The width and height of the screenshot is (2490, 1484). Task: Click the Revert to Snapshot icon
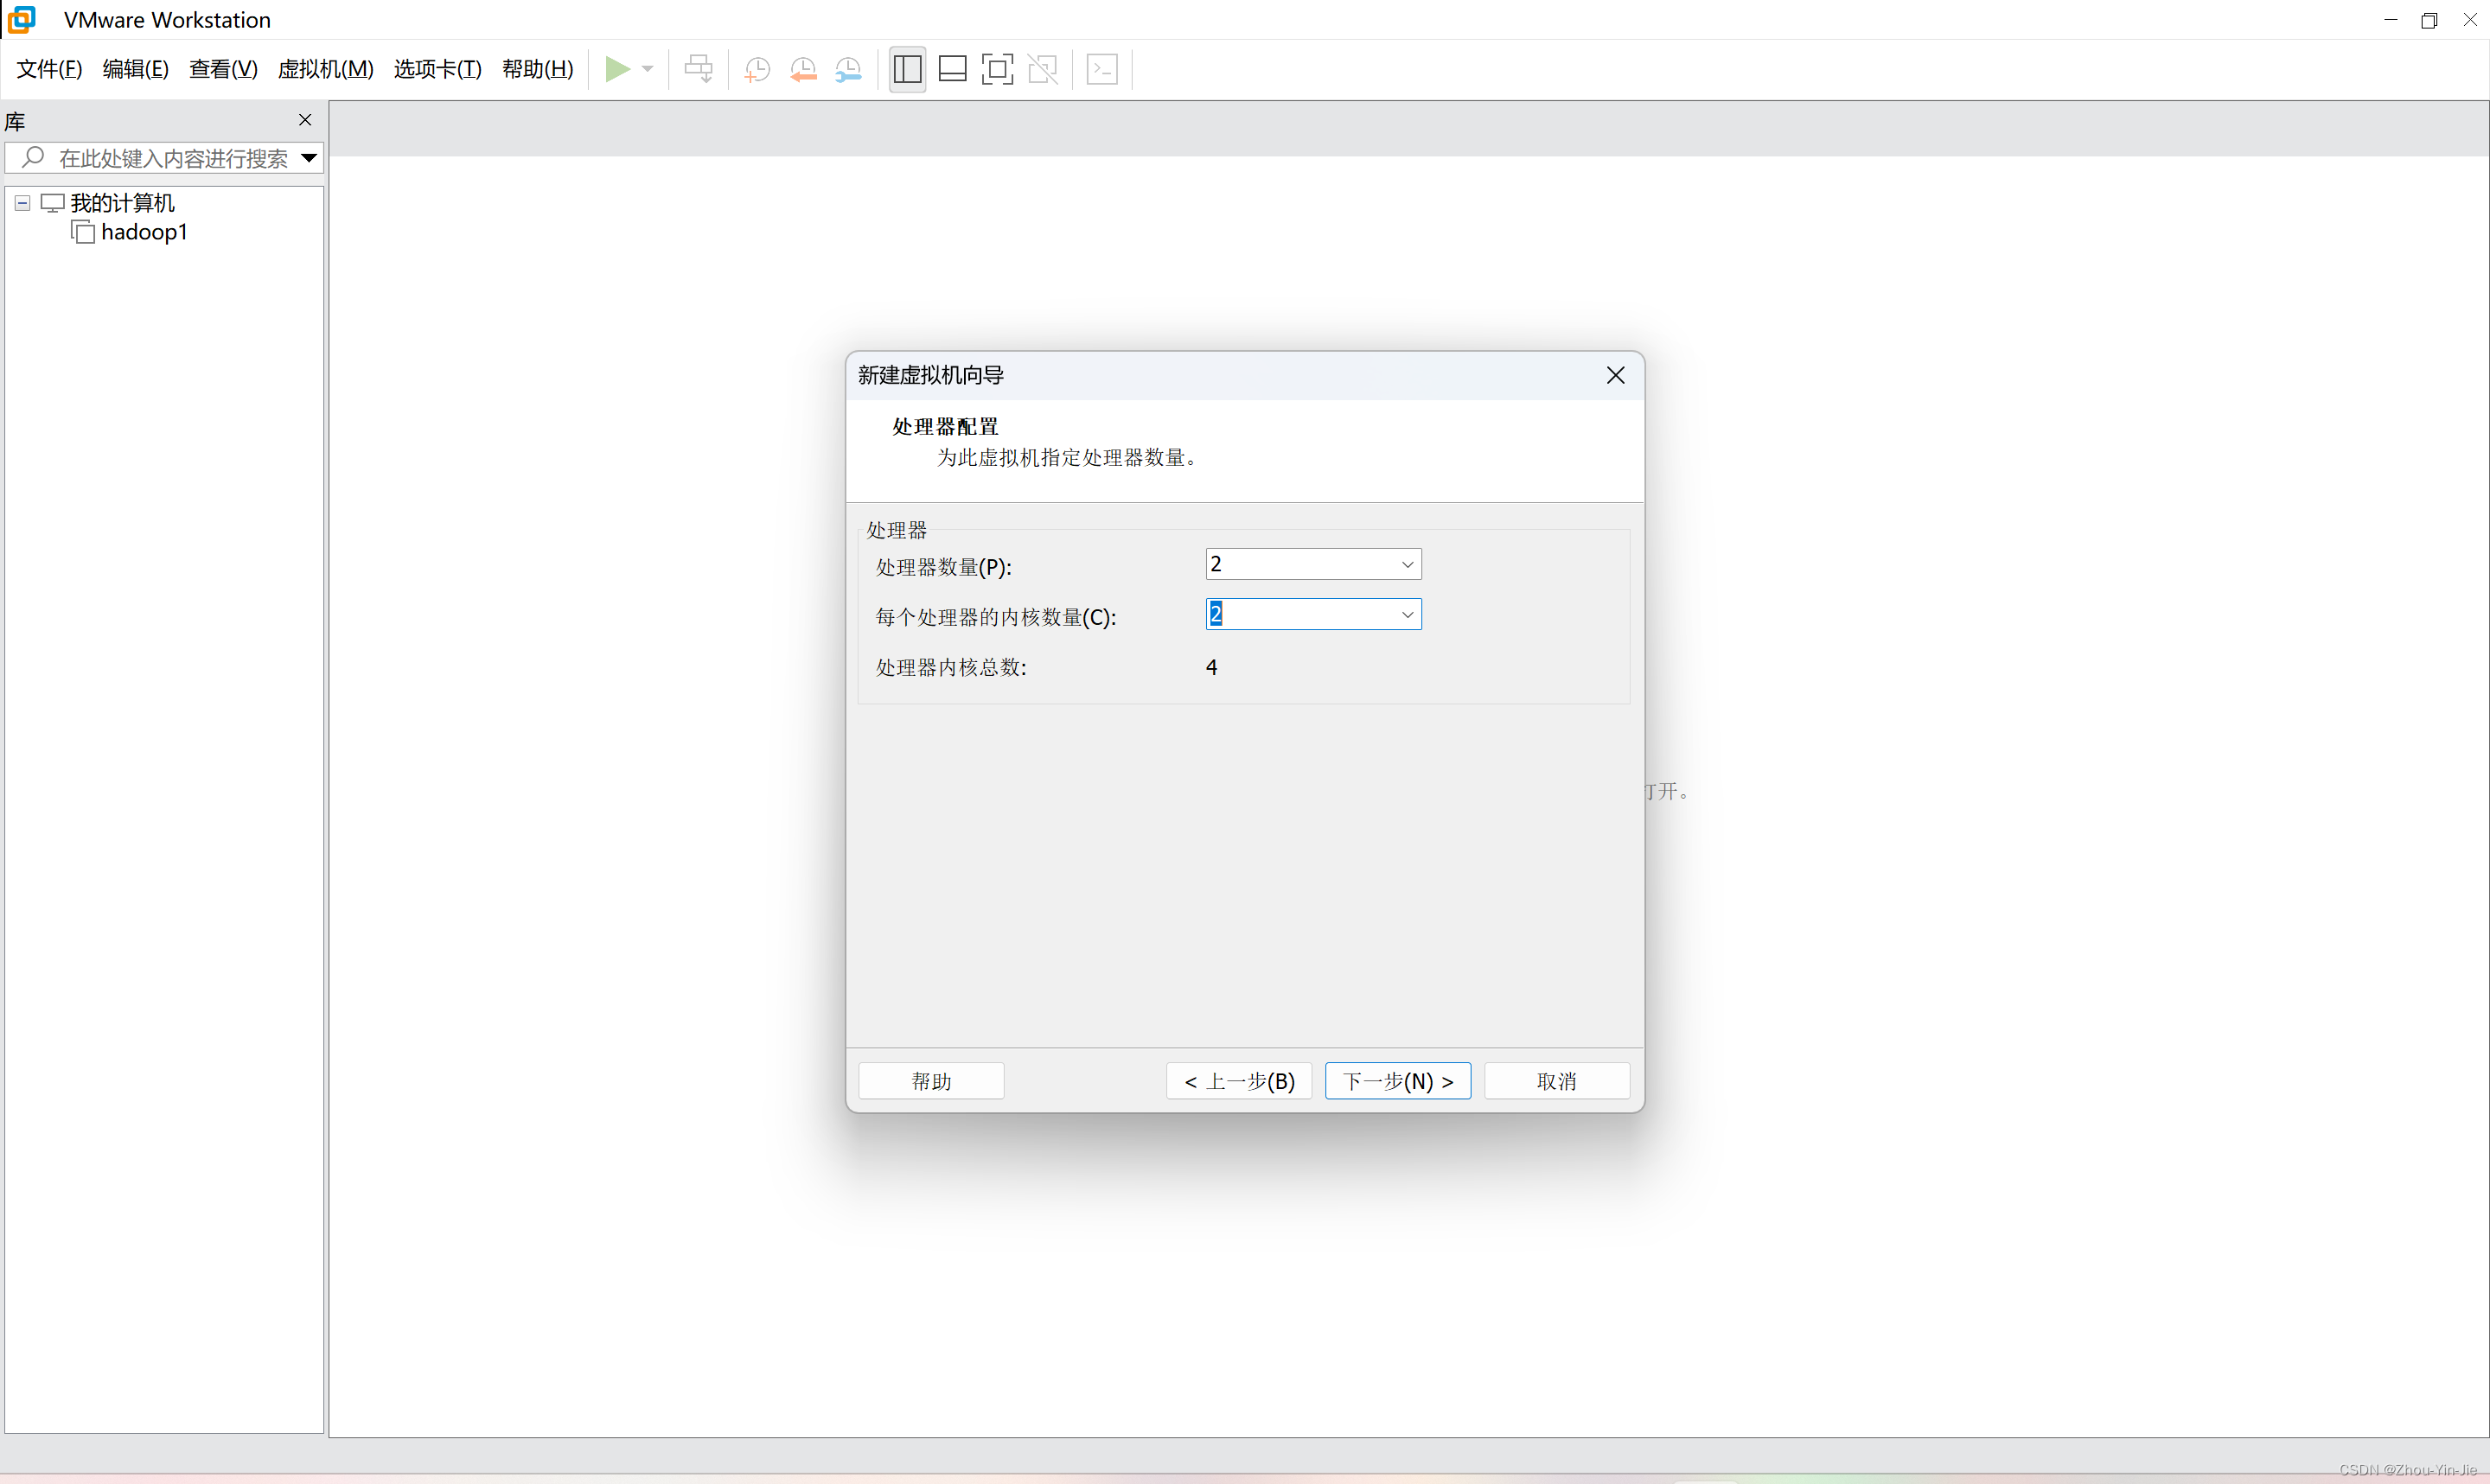(x=803, y=69)
